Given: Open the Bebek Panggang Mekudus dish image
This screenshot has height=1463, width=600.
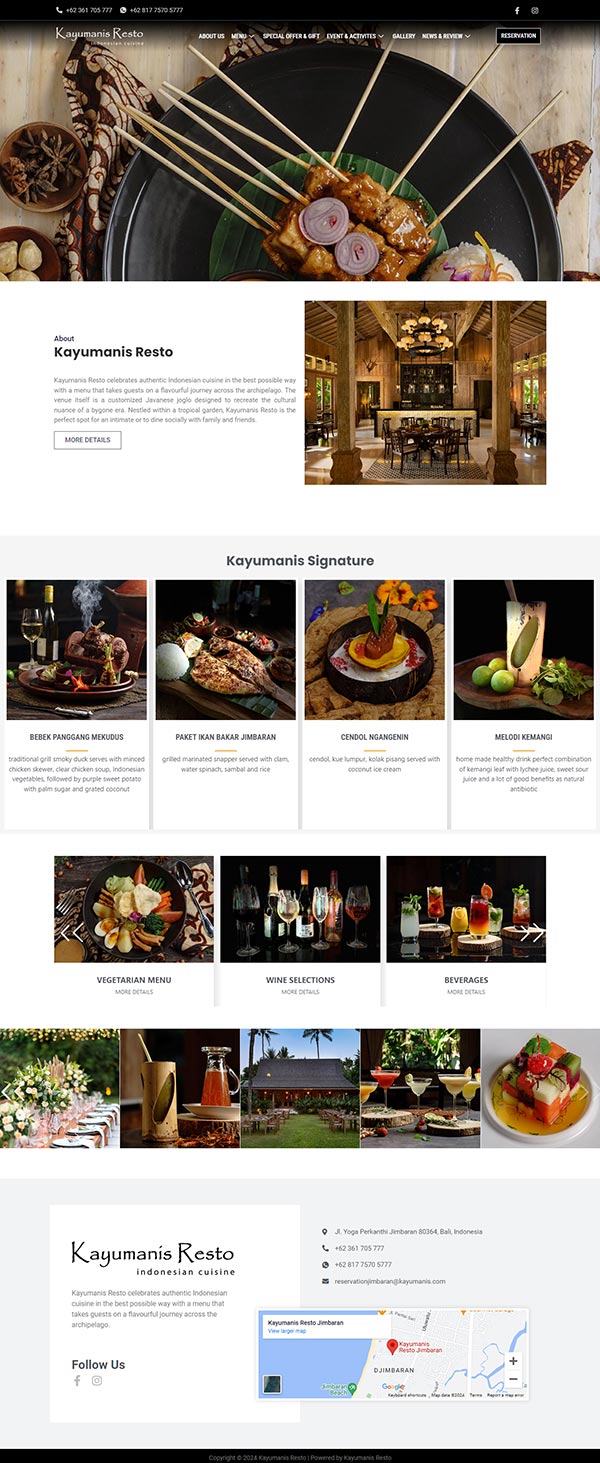Looking at the screenshot, I should point(77,650).
